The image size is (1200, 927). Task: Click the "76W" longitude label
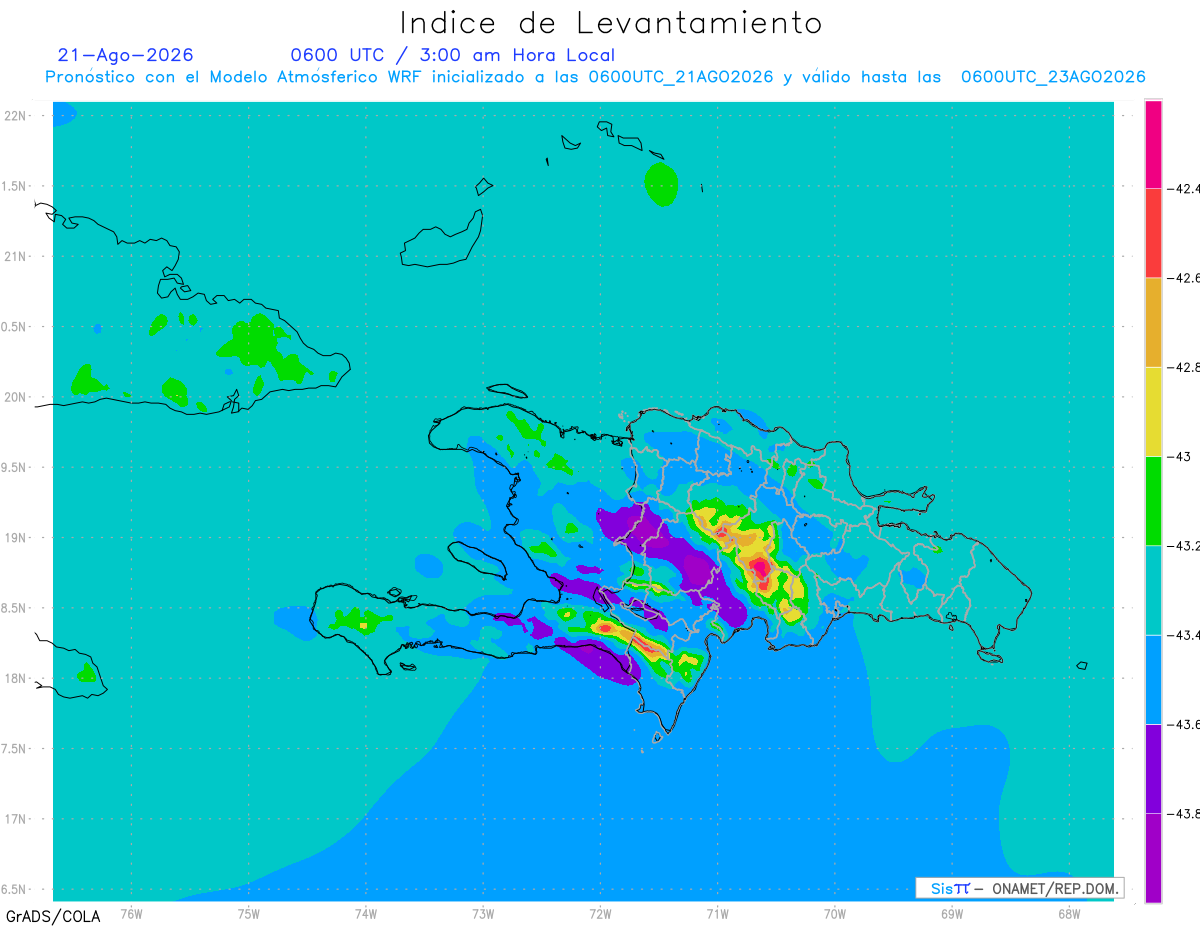click(131, 913)
